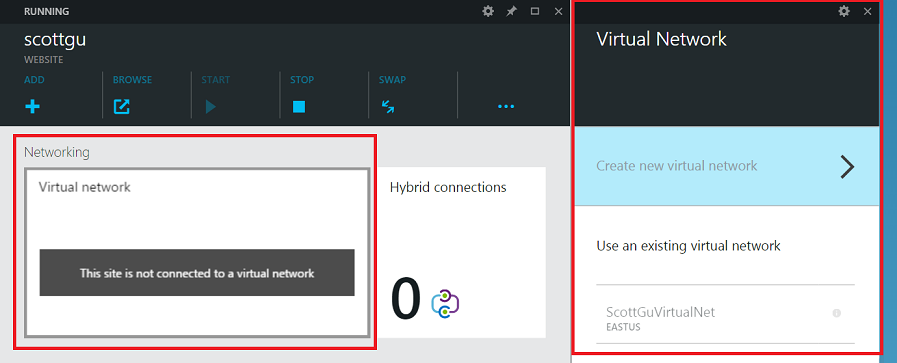Select Create new virtual network
Image resolution: width=897 pixels, height=363 pixels.
tap(727, 166)
